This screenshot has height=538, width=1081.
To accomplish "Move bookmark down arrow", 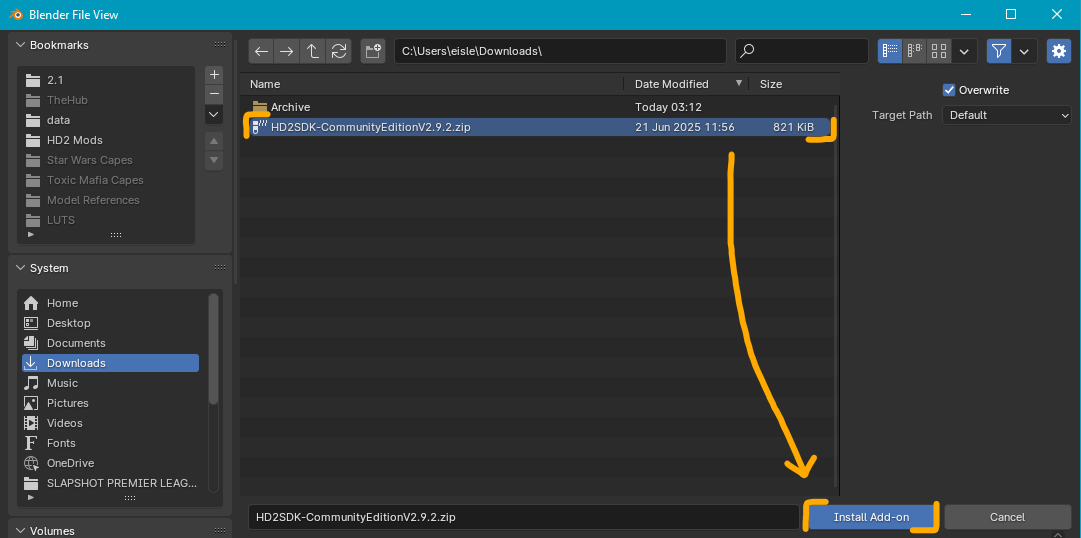I will coord(214,161).
